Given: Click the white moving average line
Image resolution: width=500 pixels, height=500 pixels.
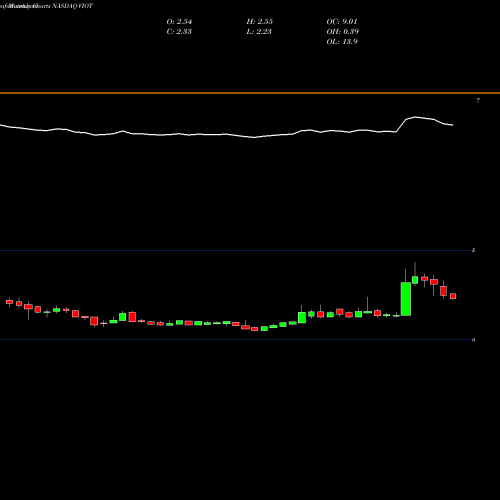Looking at the screenshot, I should tap(227, 134).
